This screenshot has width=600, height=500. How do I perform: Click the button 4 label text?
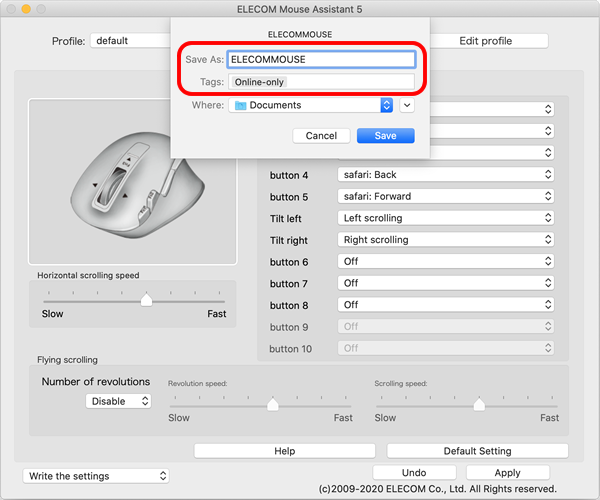[289, 175]
